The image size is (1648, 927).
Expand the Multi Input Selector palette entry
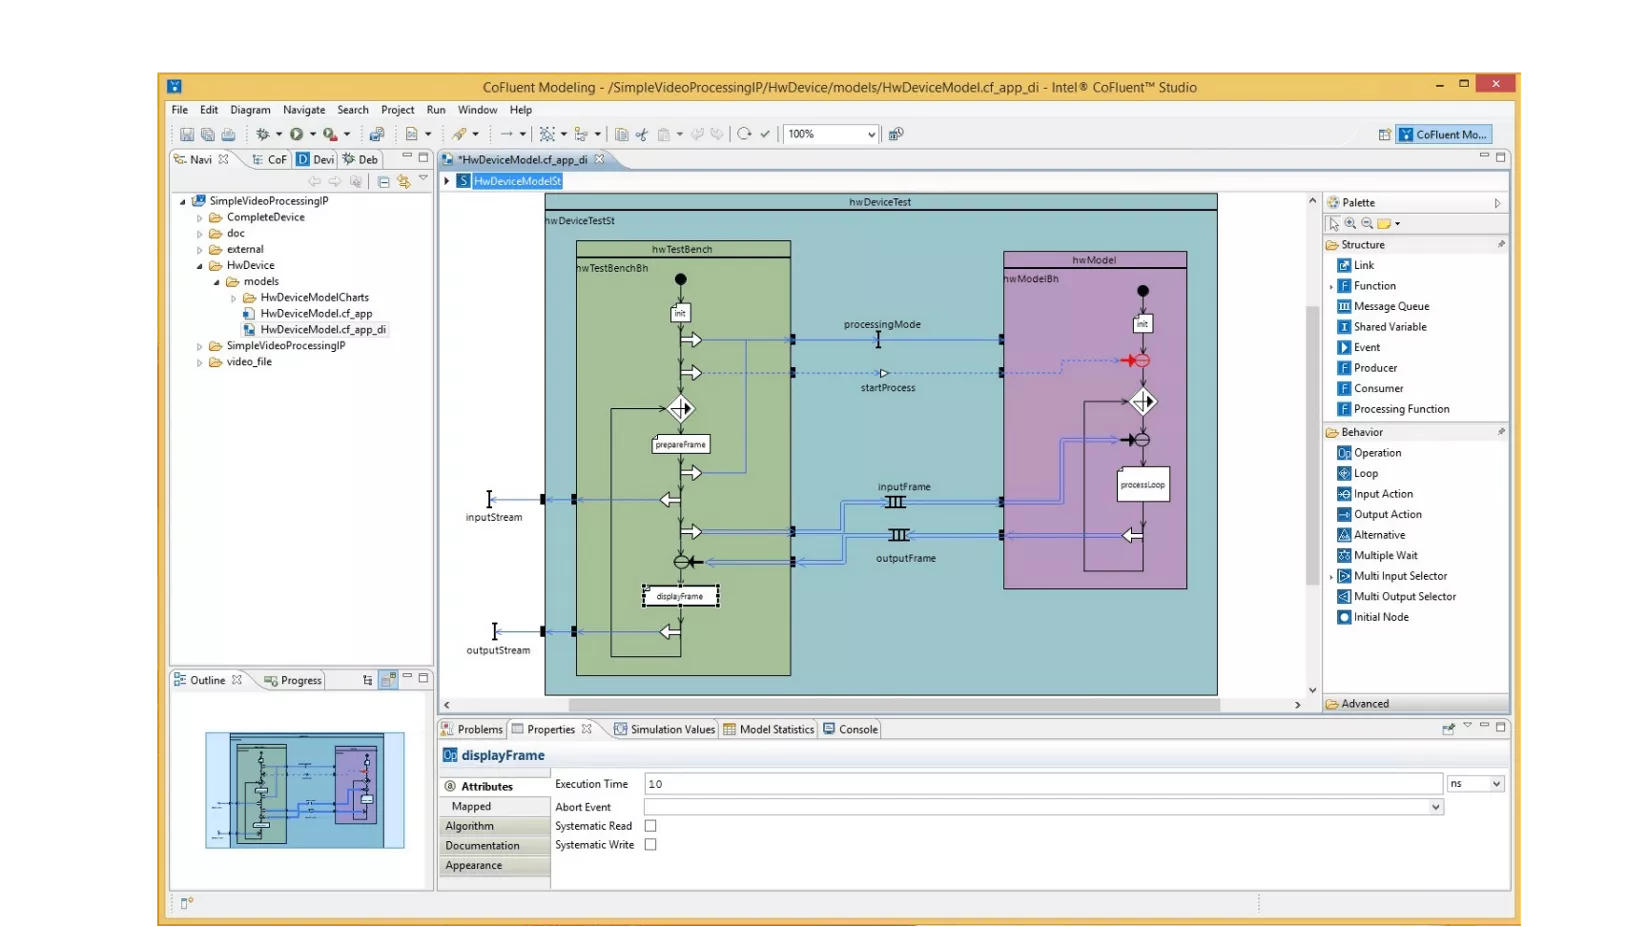click(1331, 577)
